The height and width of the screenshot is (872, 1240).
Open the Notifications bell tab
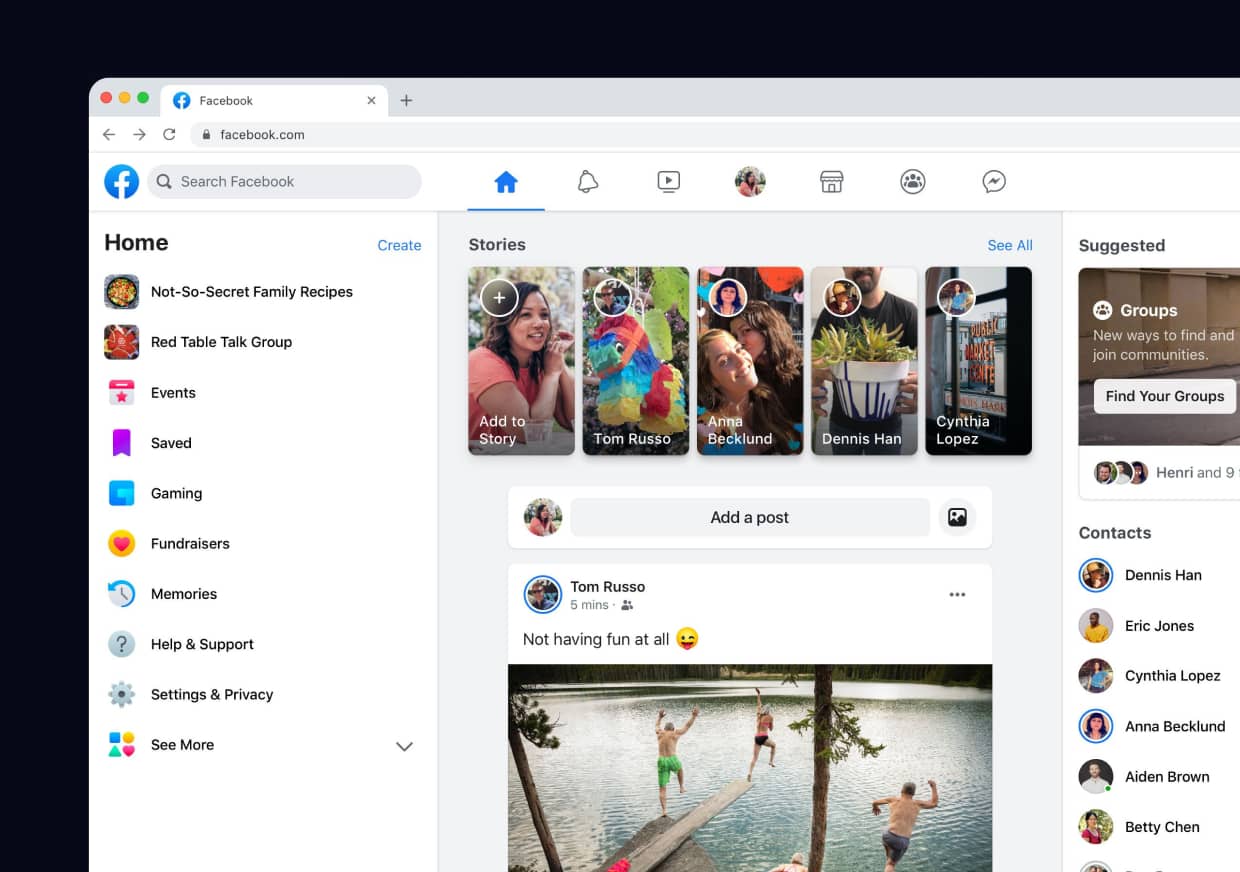[588, 182]
